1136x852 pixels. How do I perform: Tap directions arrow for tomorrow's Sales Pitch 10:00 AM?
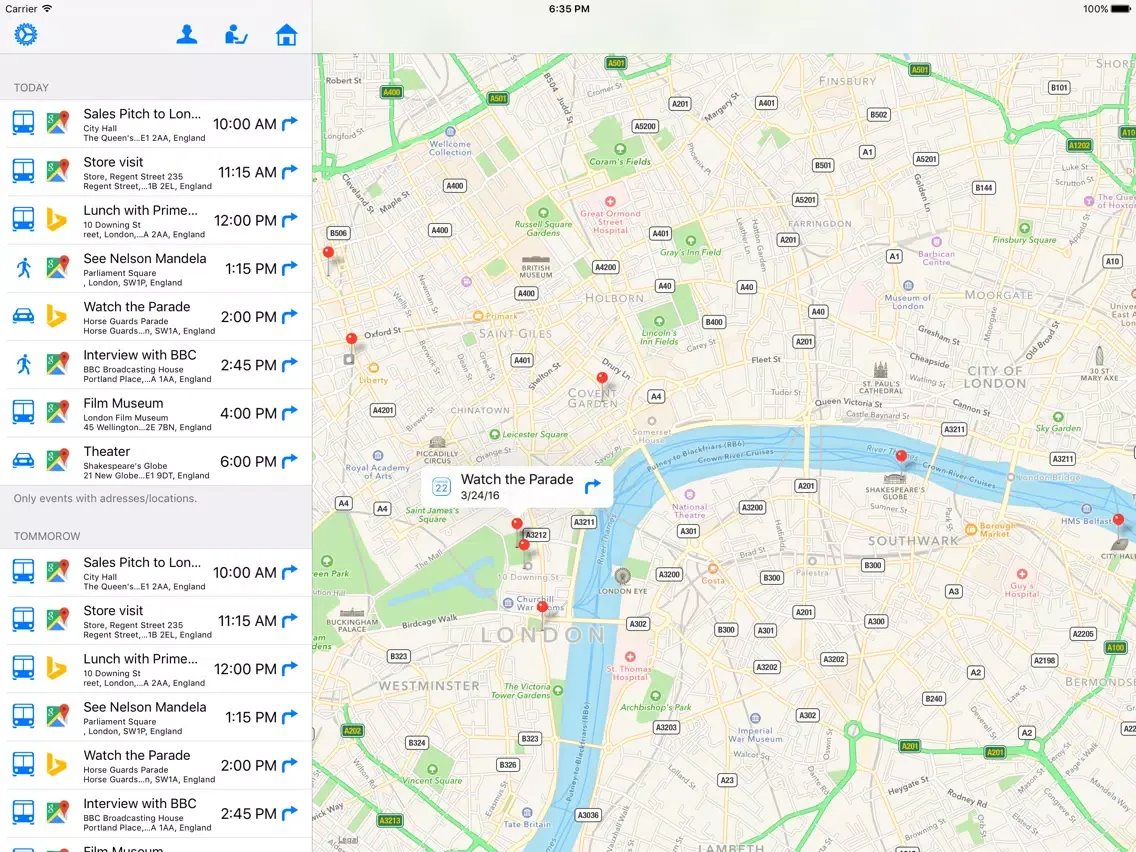(290, 572)
